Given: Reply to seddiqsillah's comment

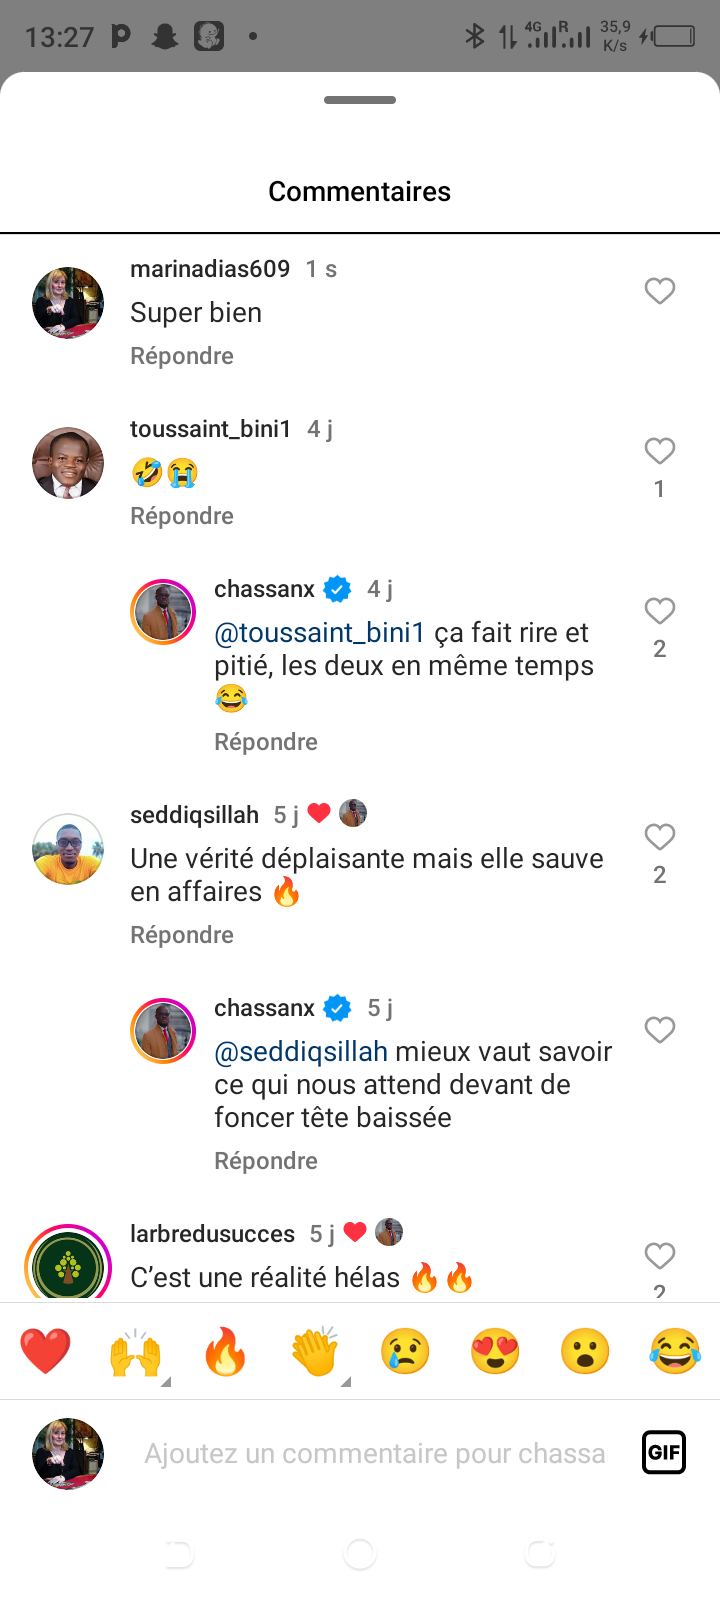Looking at the screenshot, I should point(182,935).
